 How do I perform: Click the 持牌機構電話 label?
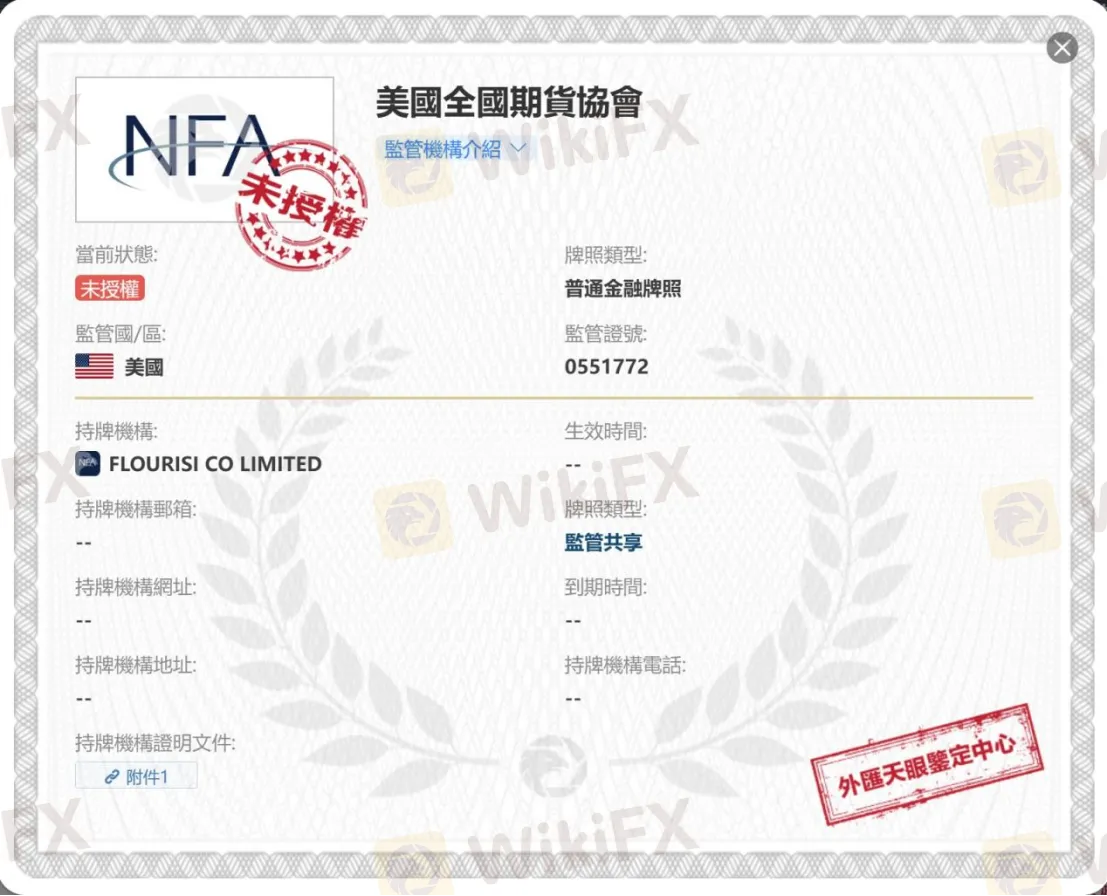pyautogui.click(x=626, y=665)
